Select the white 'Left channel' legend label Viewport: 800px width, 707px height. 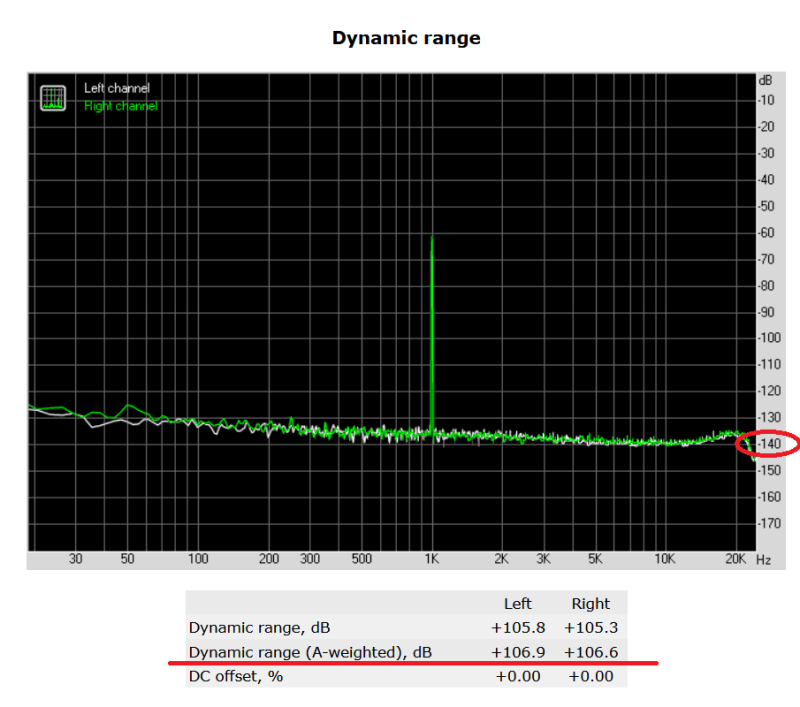click(x=117, y=89)
